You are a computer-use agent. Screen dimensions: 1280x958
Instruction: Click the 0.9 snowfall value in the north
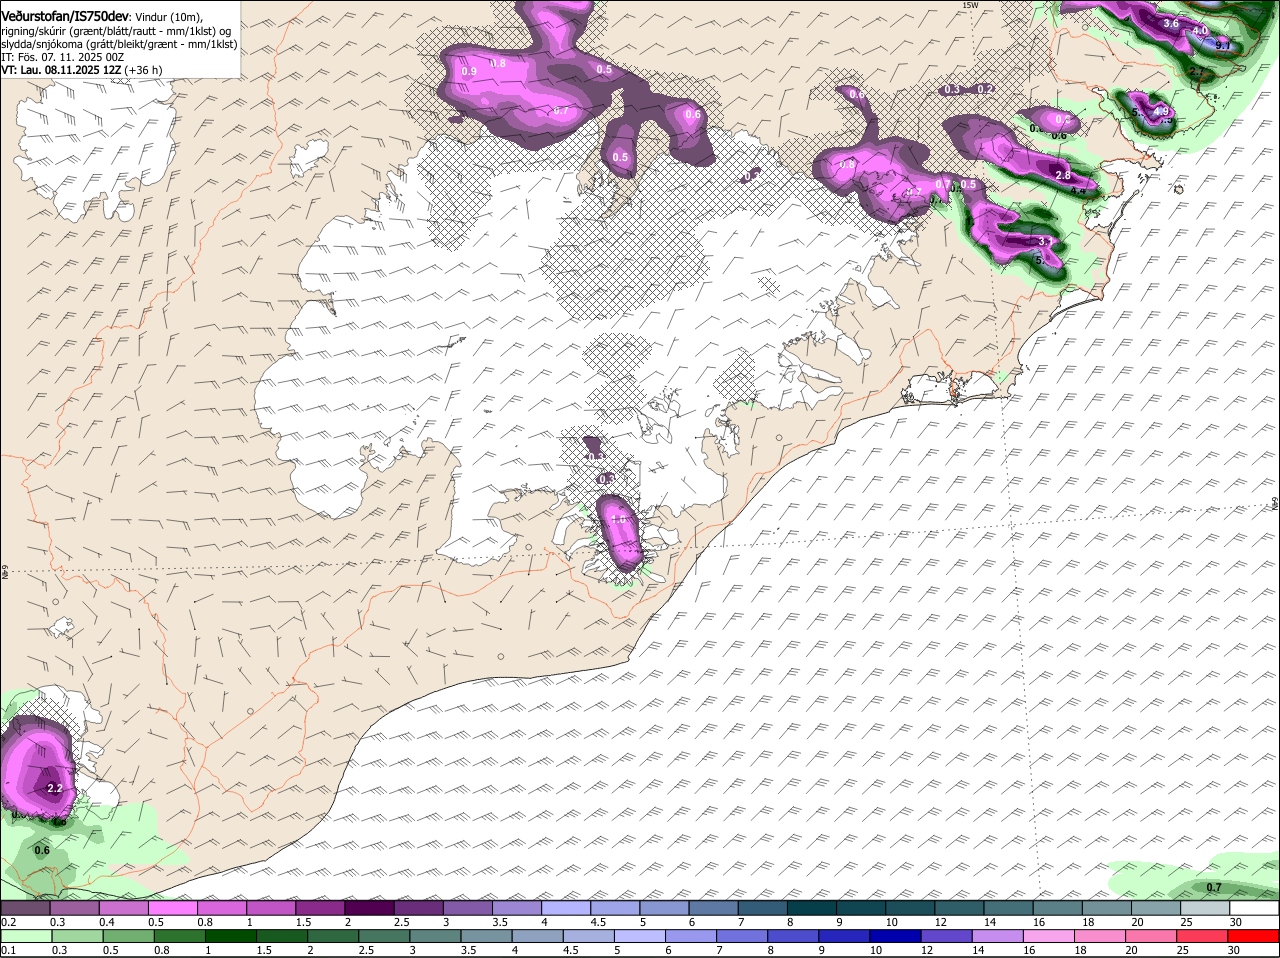469,72
